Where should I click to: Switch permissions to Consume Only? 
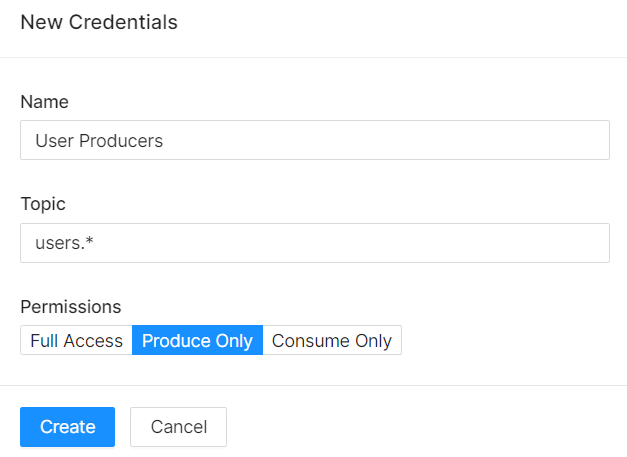[332, 340]
